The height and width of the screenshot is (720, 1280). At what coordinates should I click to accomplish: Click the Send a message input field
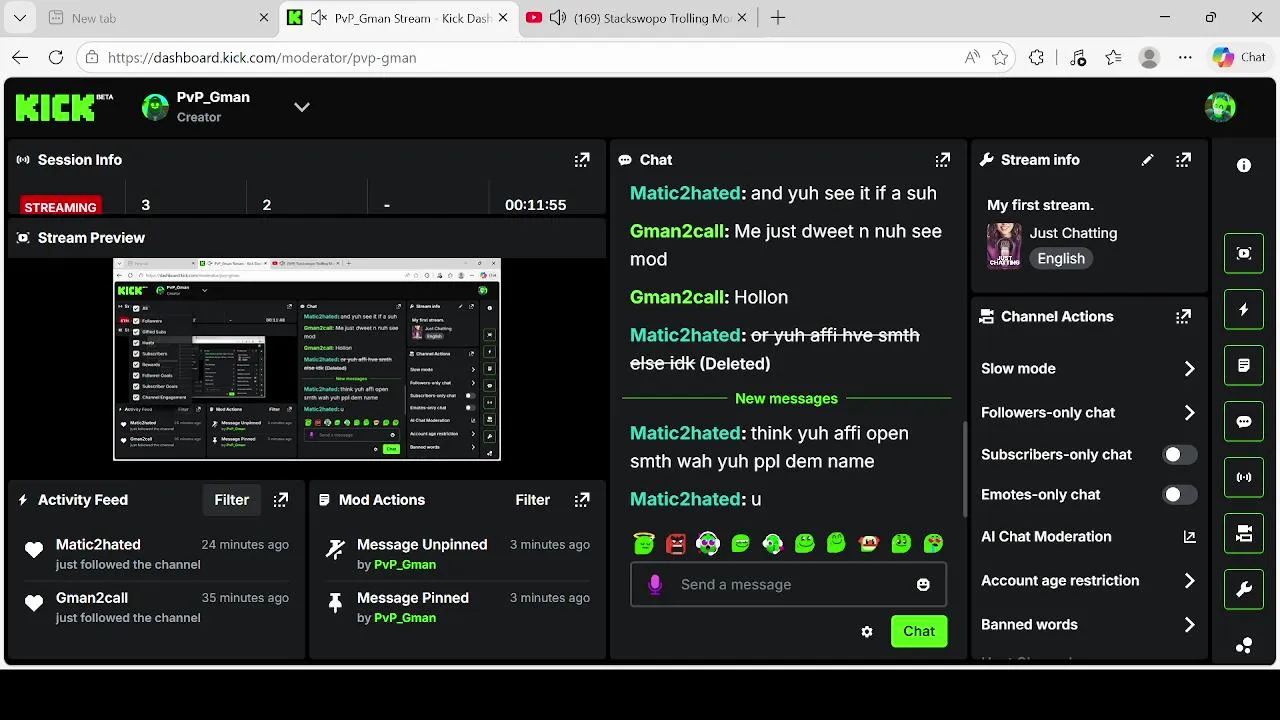pos(788,584)
